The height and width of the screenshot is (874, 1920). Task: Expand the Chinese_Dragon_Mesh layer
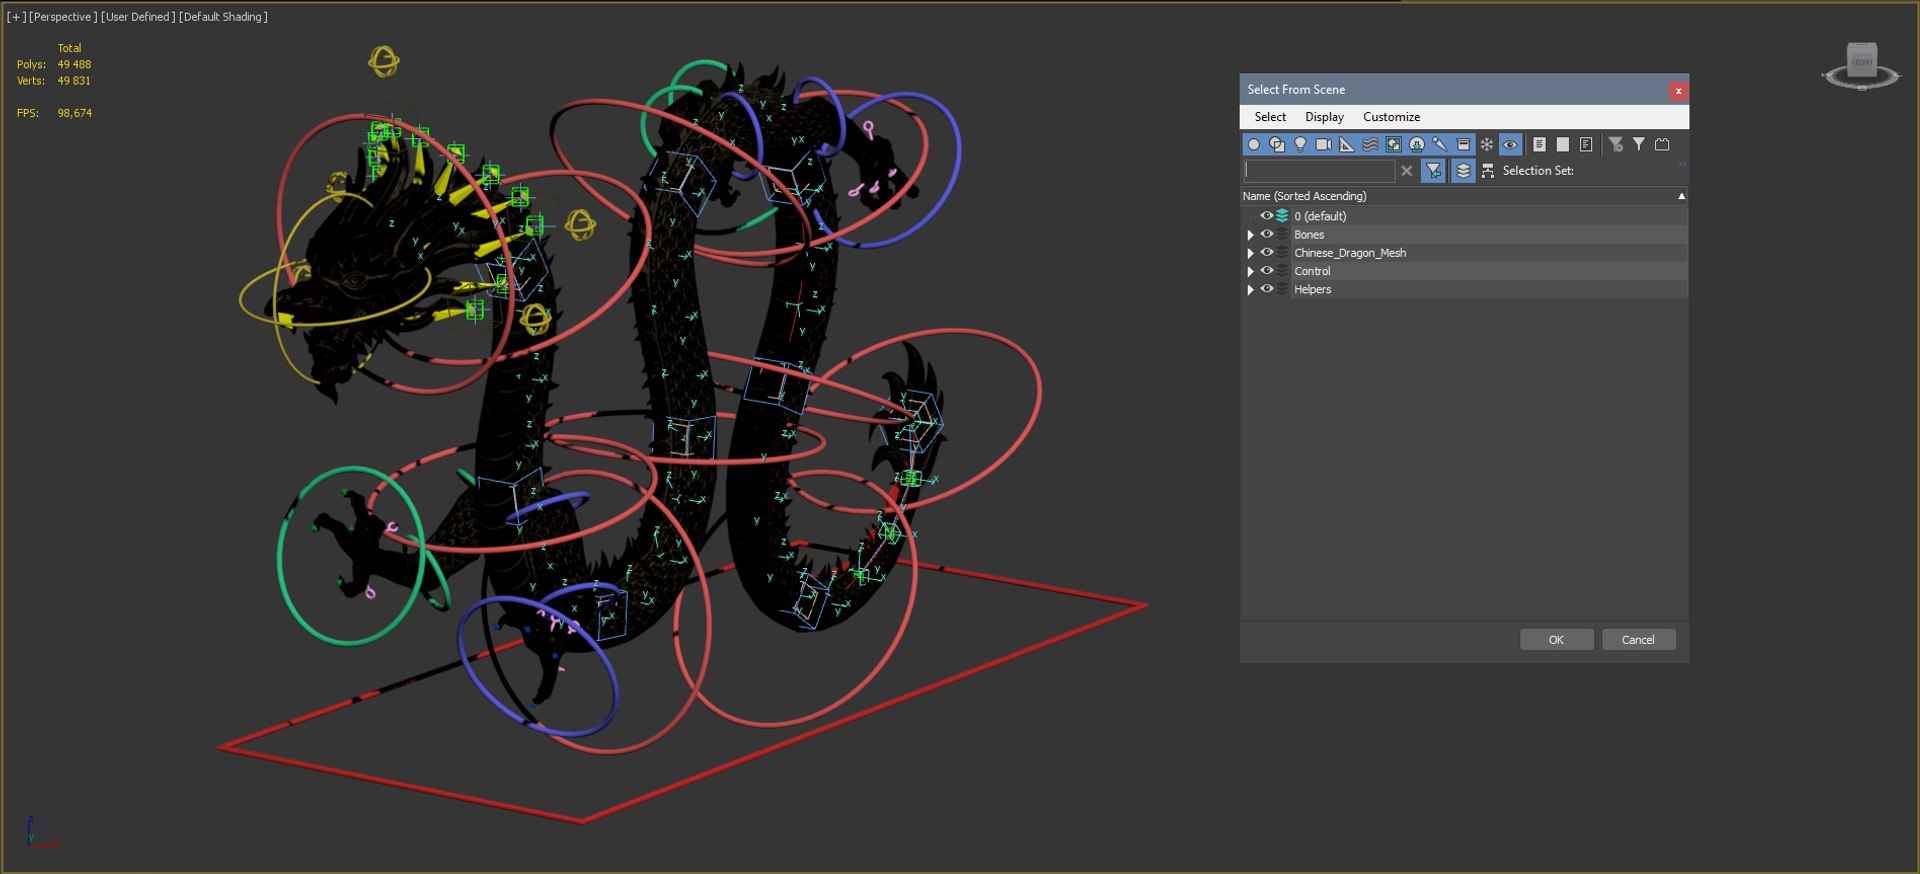[x=1250, y=253]
